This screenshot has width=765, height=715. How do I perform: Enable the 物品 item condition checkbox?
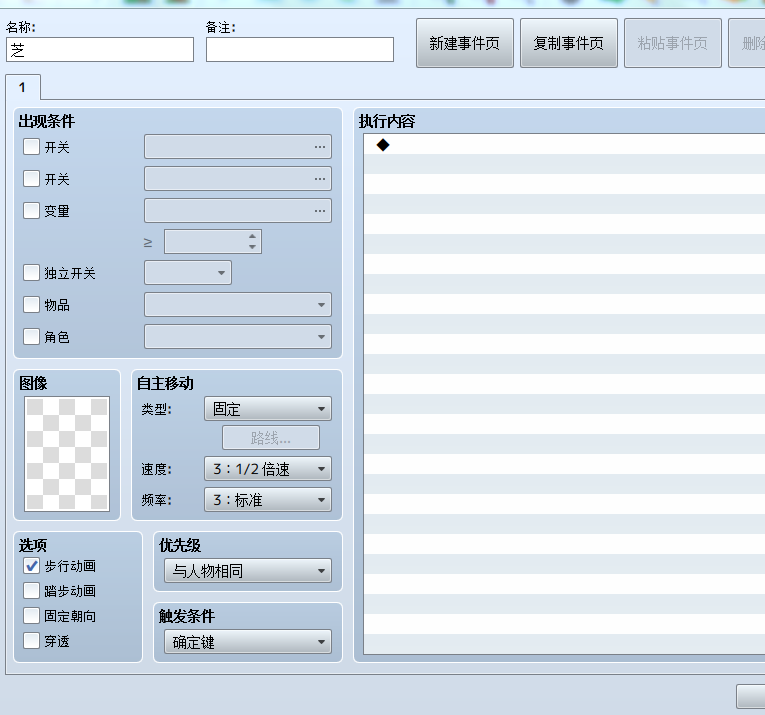tap(32, 305)
